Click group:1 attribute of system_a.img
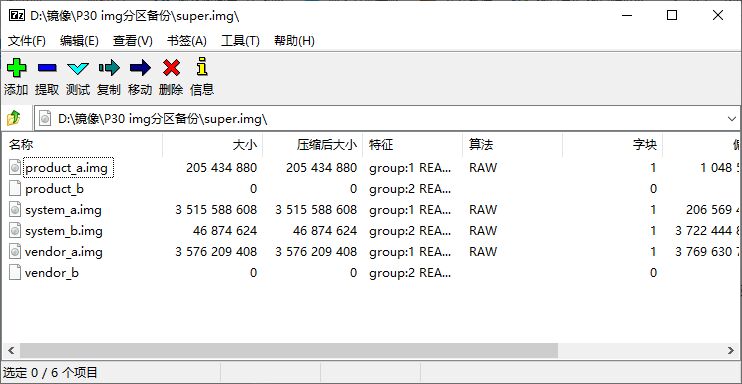Screen dimensions: 742x384 410,210
